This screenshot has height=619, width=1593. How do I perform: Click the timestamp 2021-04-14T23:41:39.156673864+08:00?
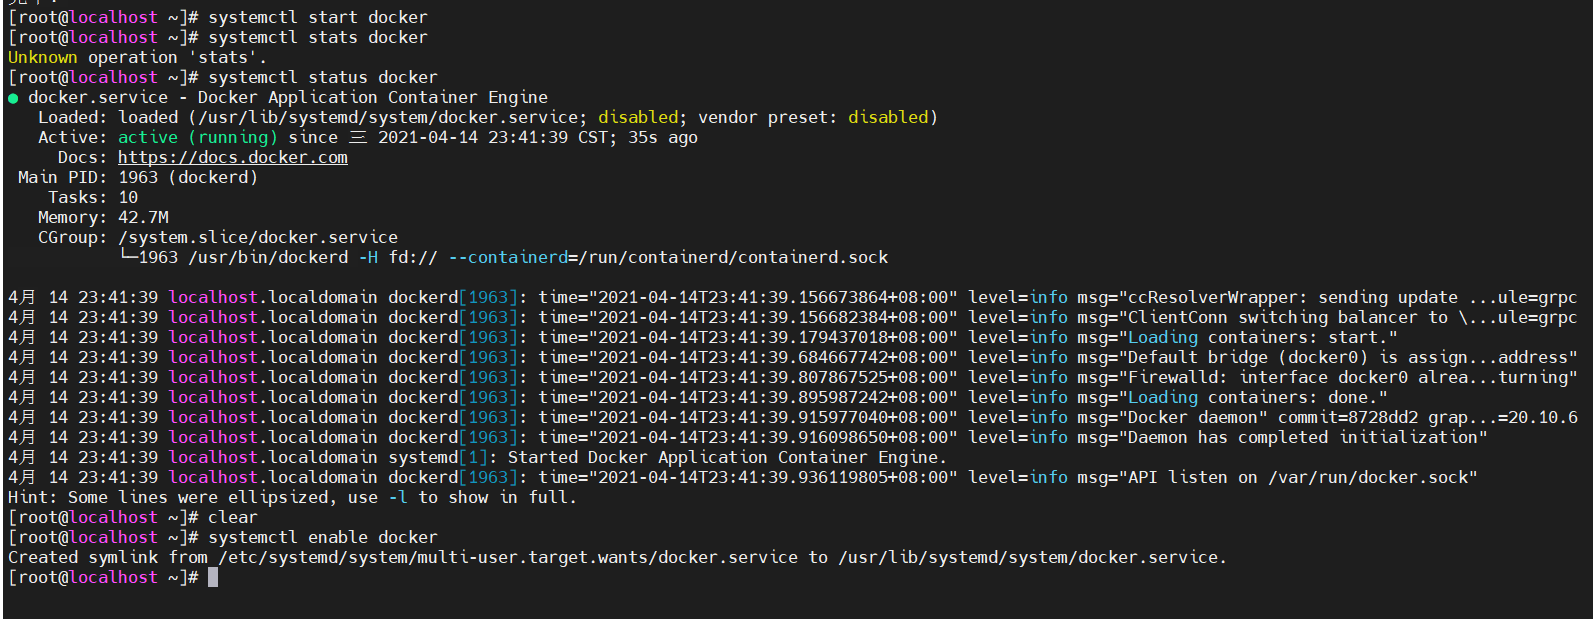click(773, 297)
